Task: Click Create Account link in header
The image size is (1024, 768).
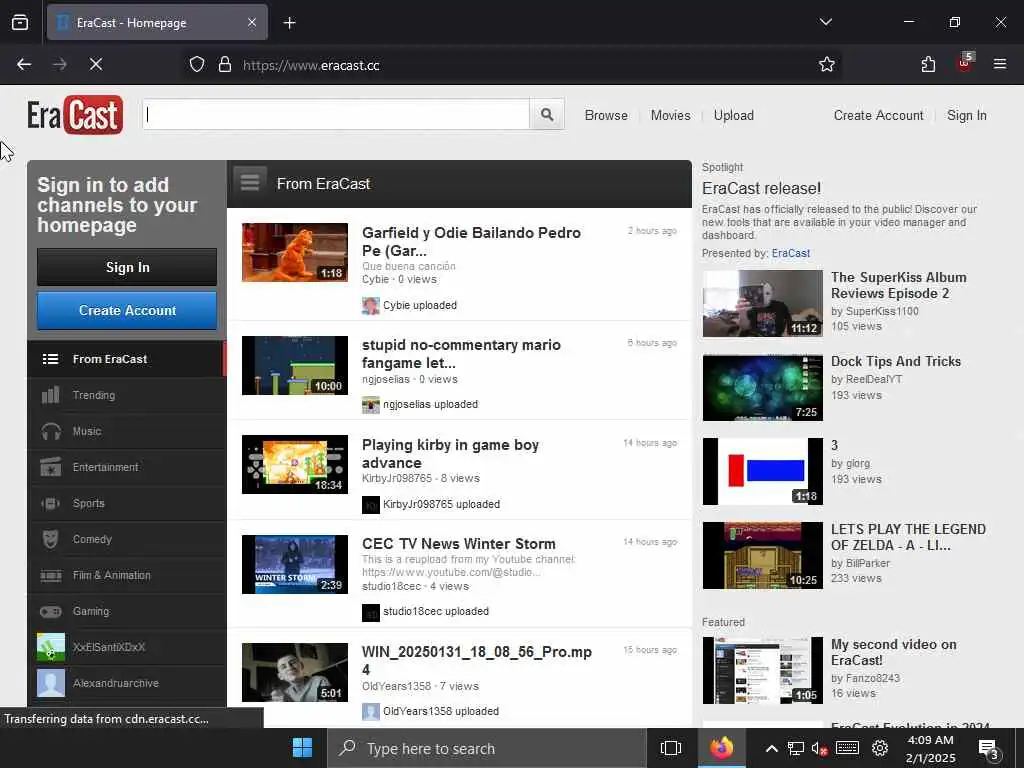Action: (878, 116)
